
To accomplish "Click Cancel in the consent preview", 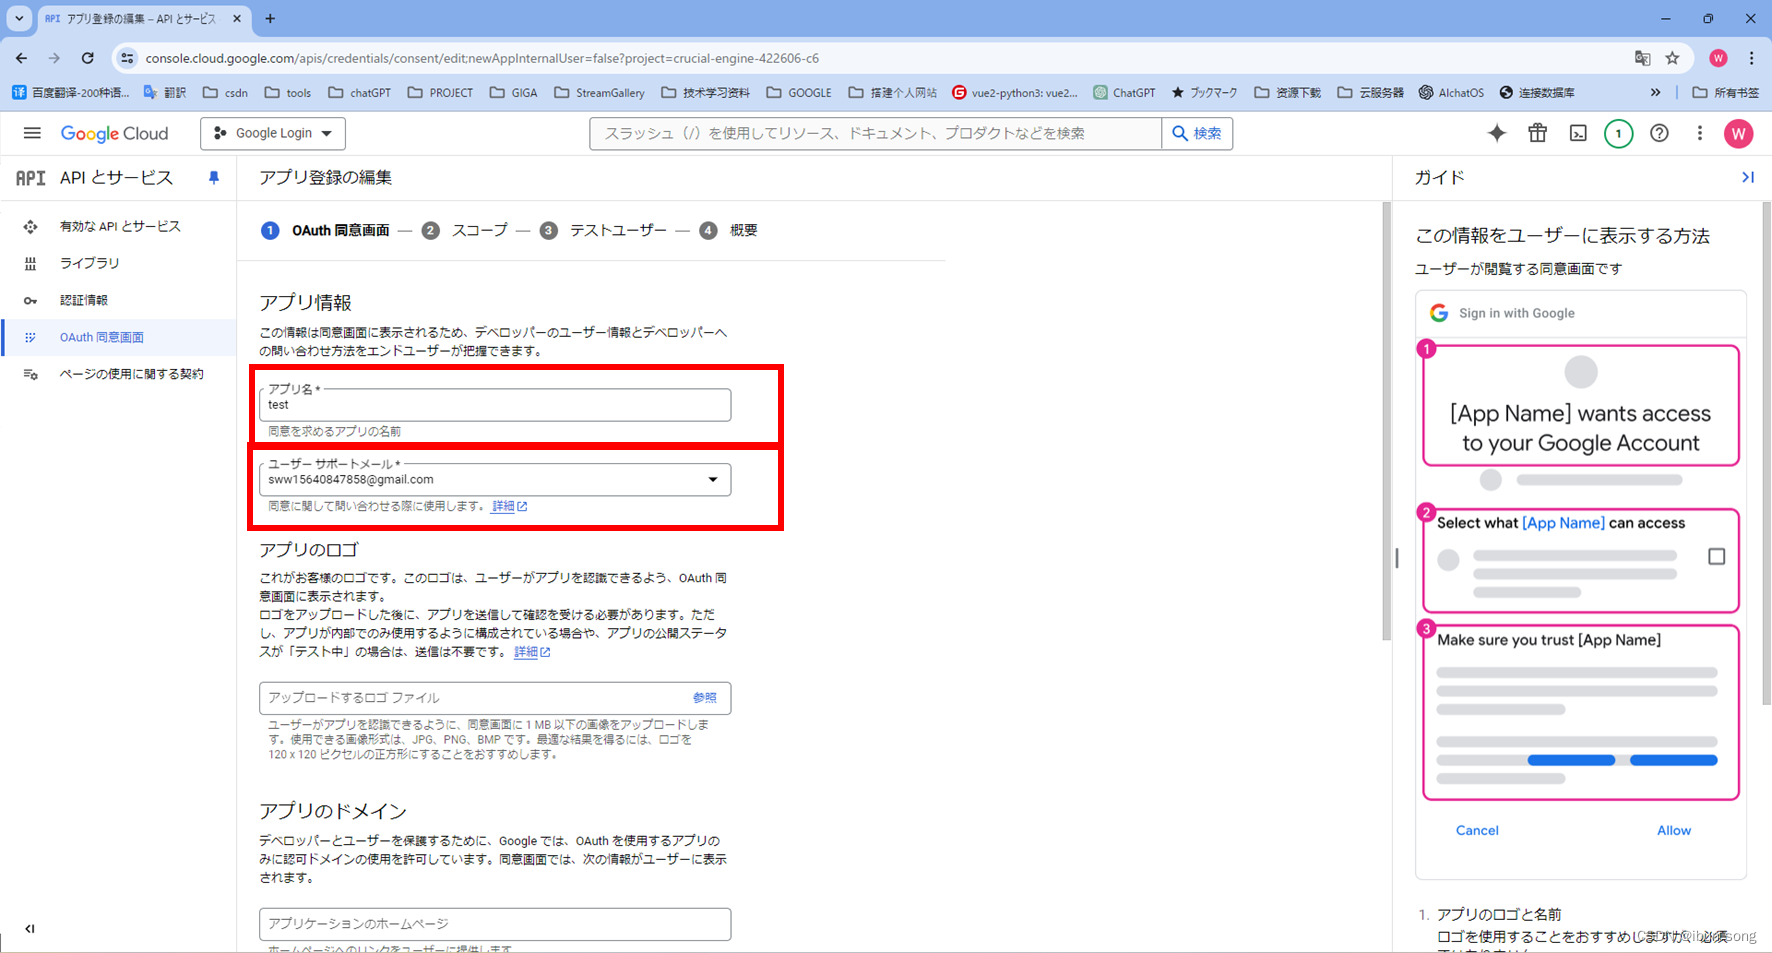I will click(x=1477, y=830).
